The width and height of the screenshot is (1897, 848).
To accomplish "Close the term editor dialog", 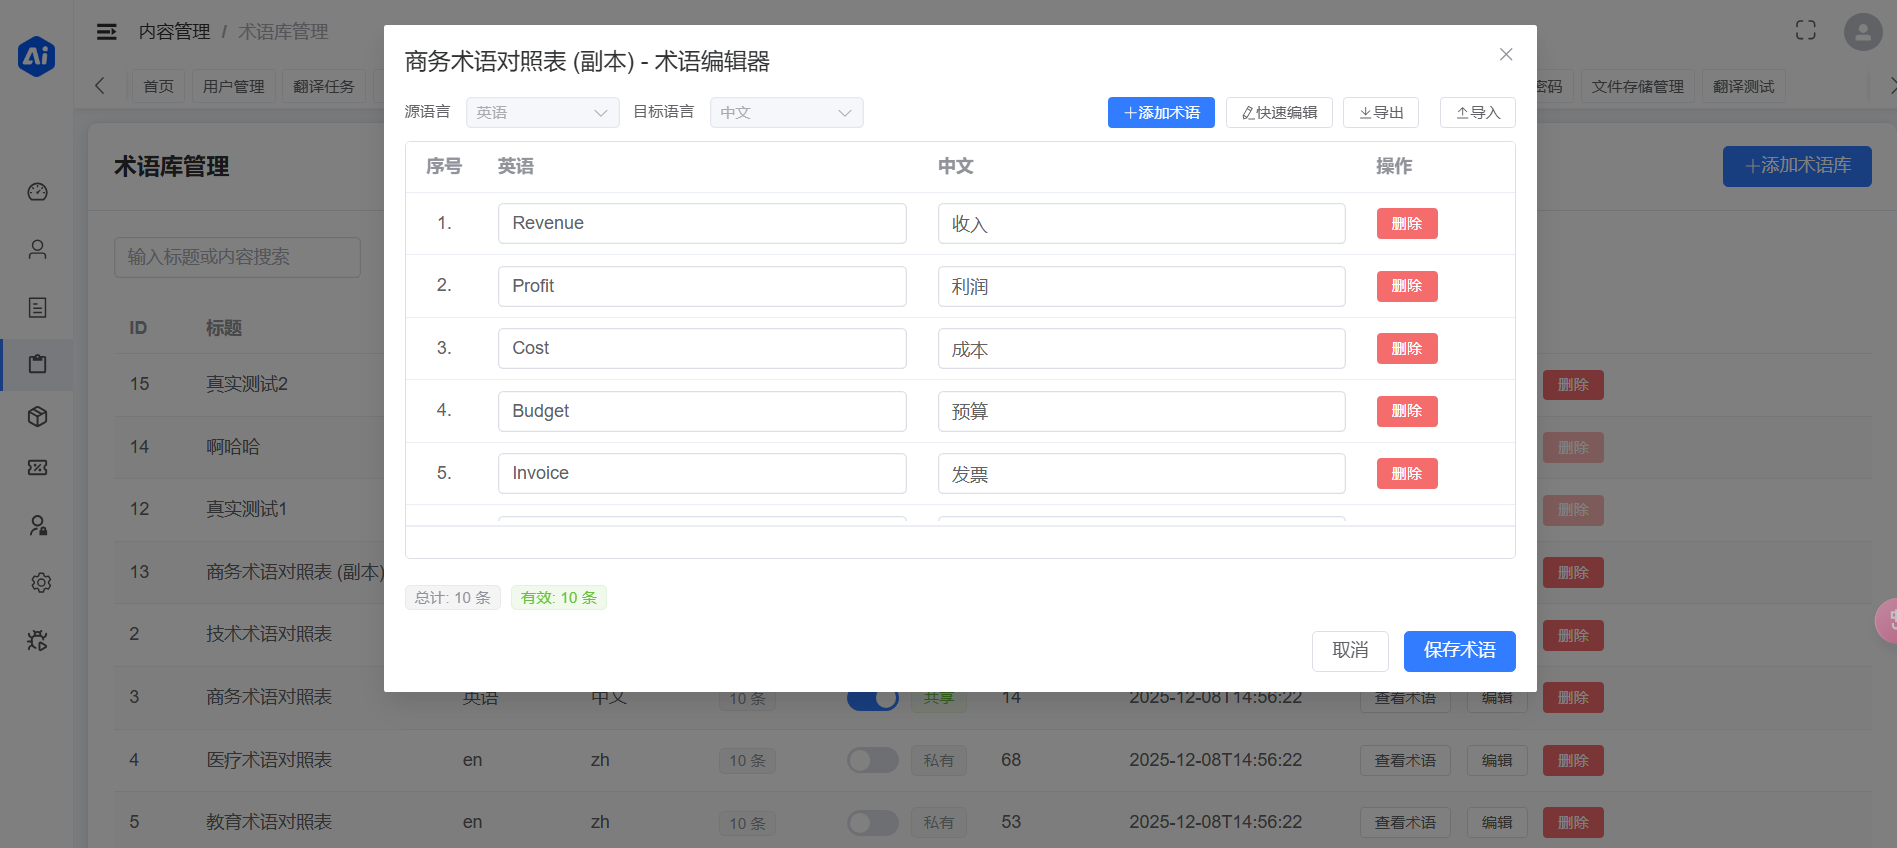I will pos(1505,55).
